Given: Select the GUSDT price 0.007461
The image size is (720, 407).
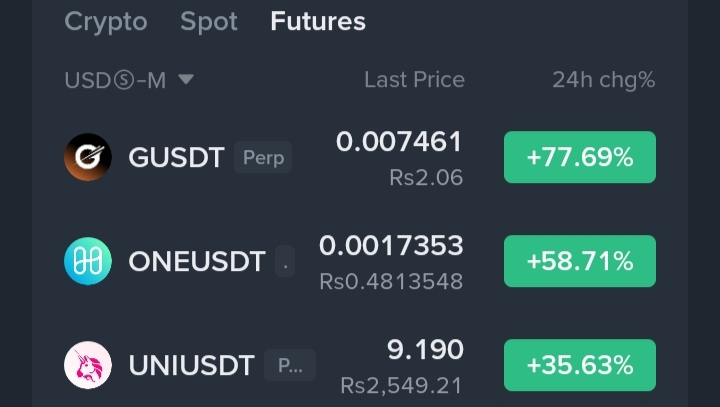Looking at the screenshot, I should click(399, 141).
